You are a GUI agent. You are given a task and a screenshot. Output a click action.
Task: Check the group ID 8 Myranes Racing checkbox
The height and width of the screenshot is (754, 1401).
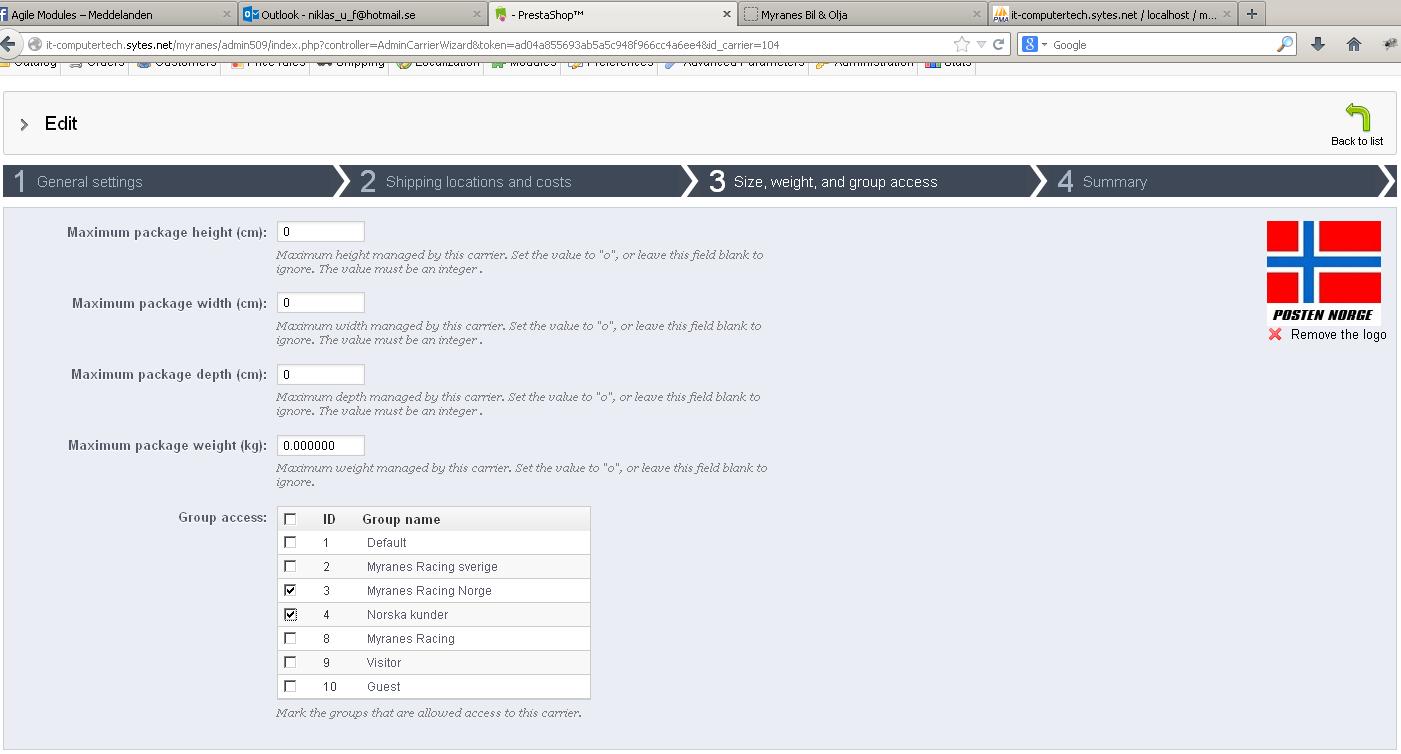click(290, 638)
